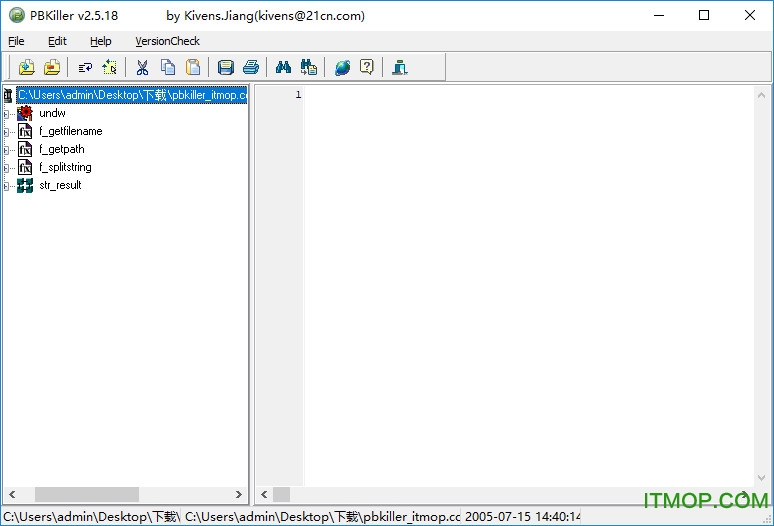Click the select all toolbar icon
Image resolution: width=774 pixels, height=526 pixels.
tap(110, 67)
